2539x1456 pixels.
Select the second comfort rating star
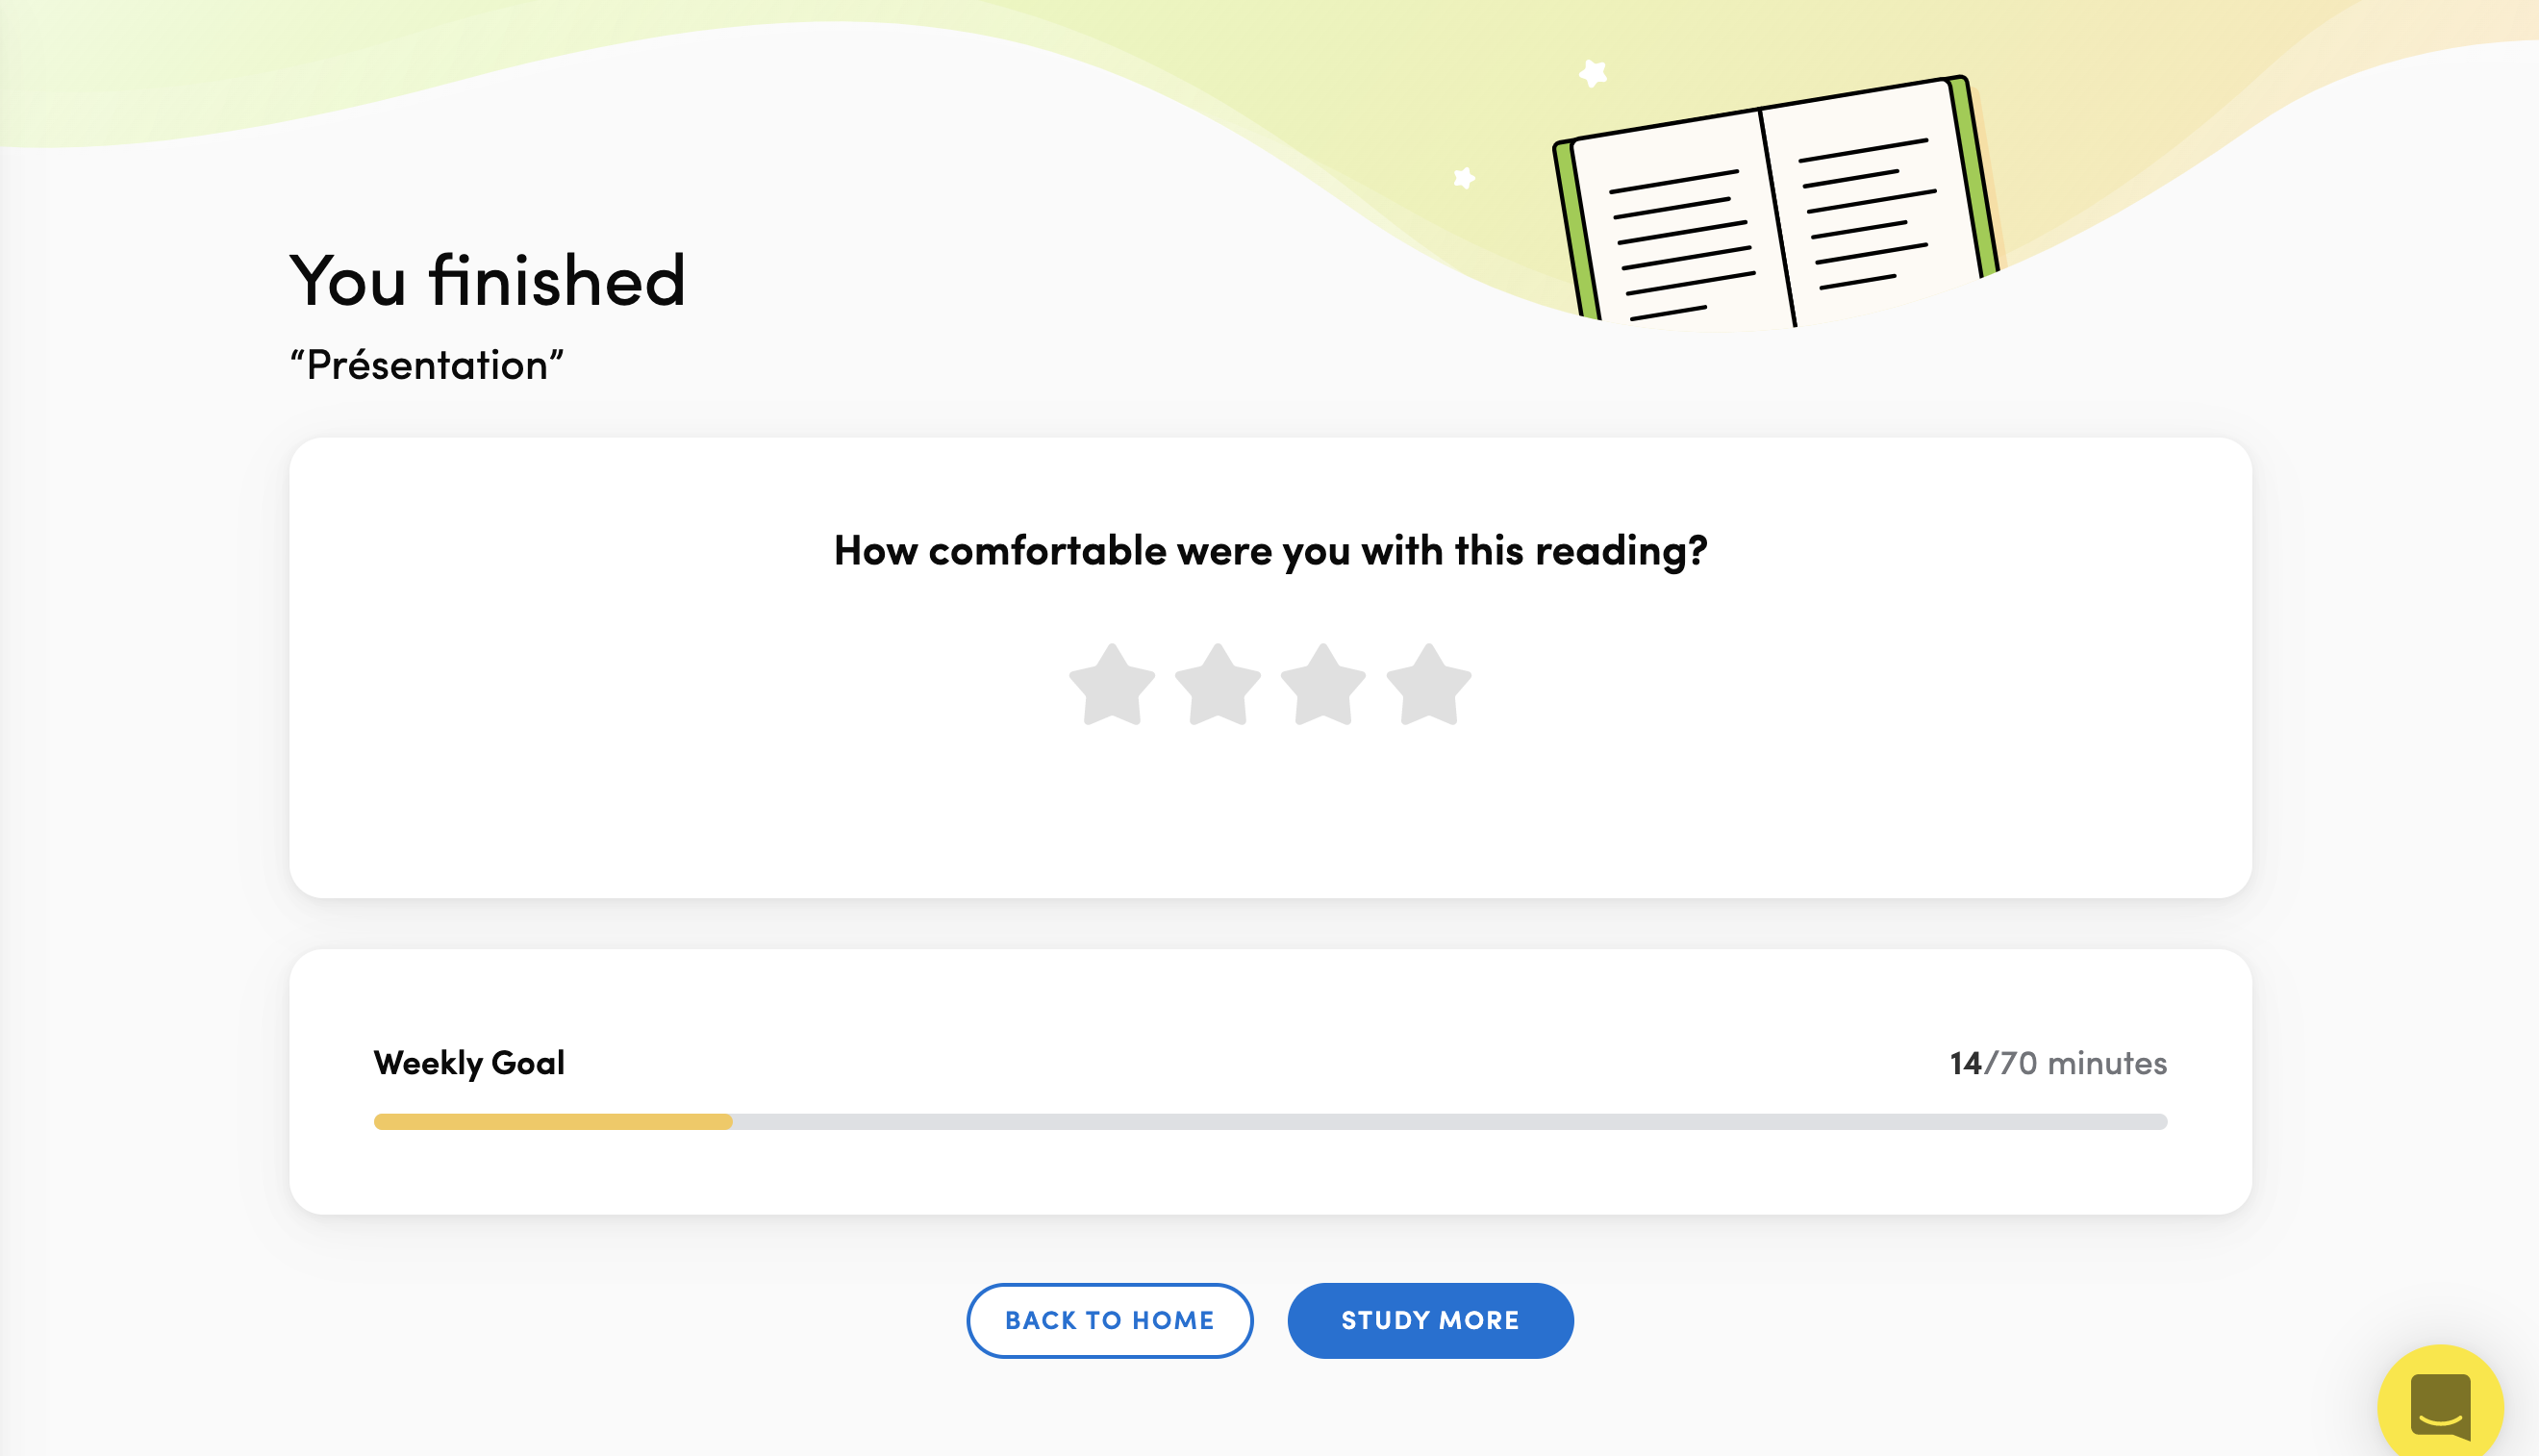(1217, 686)
